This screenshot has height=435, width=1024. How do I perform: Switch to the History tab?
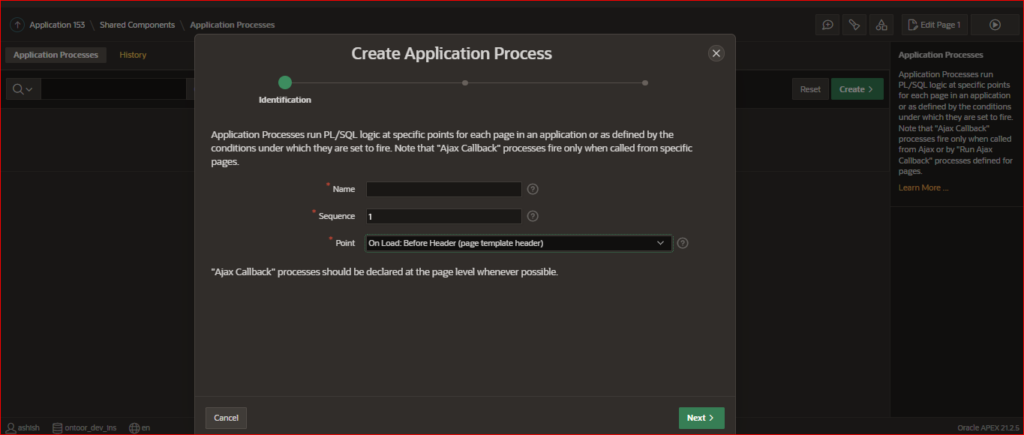(x=133, y=55)
